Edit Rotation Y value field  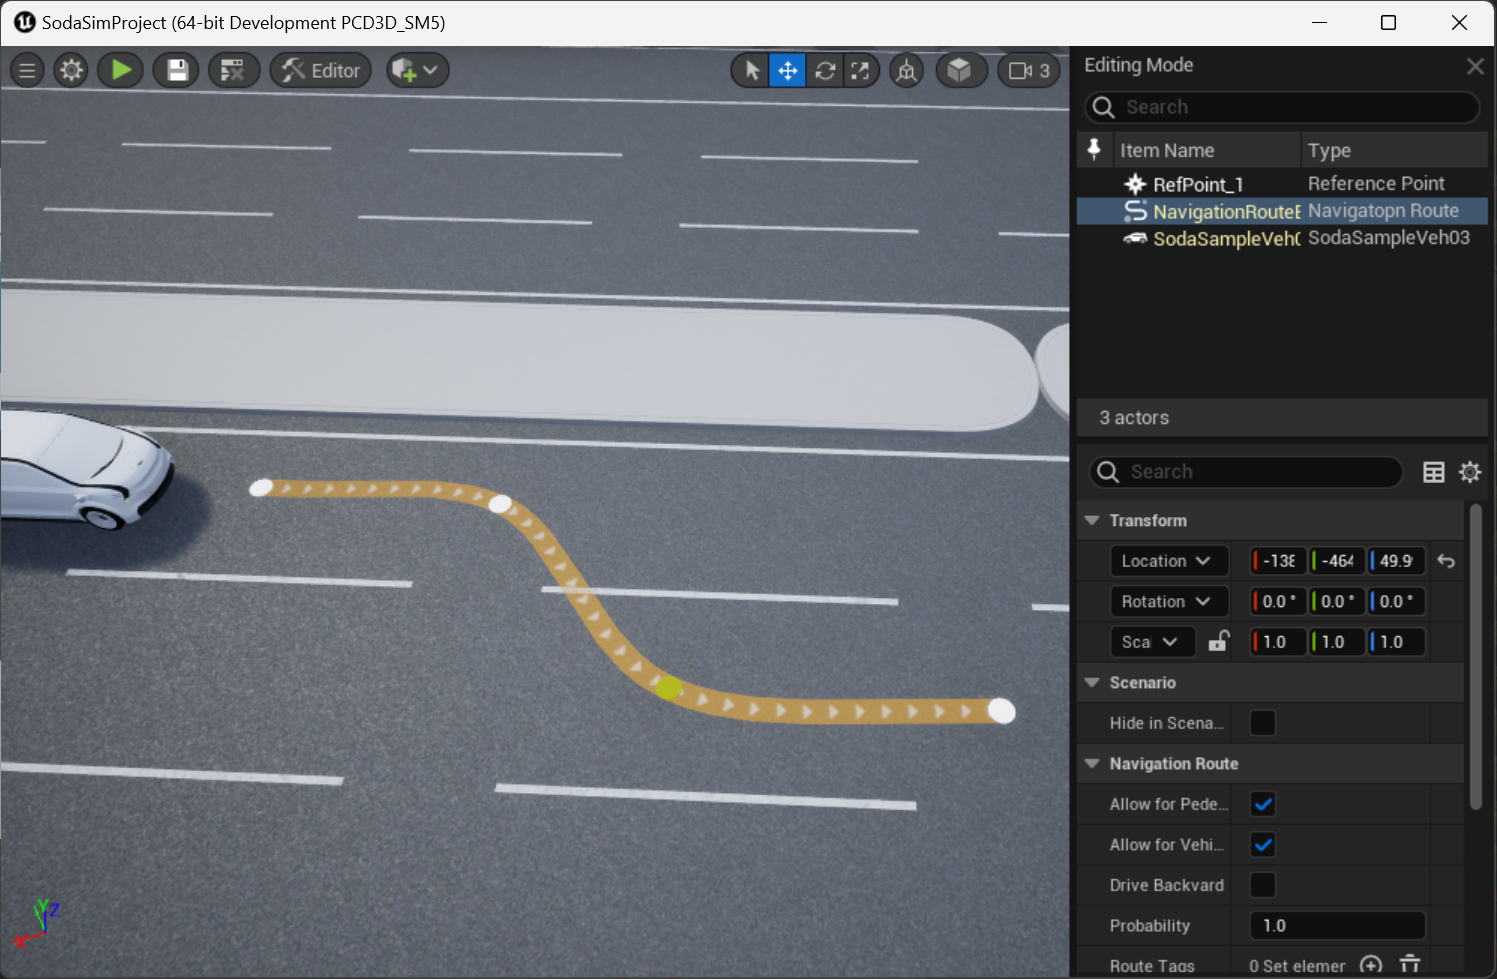click(1338, 601)
